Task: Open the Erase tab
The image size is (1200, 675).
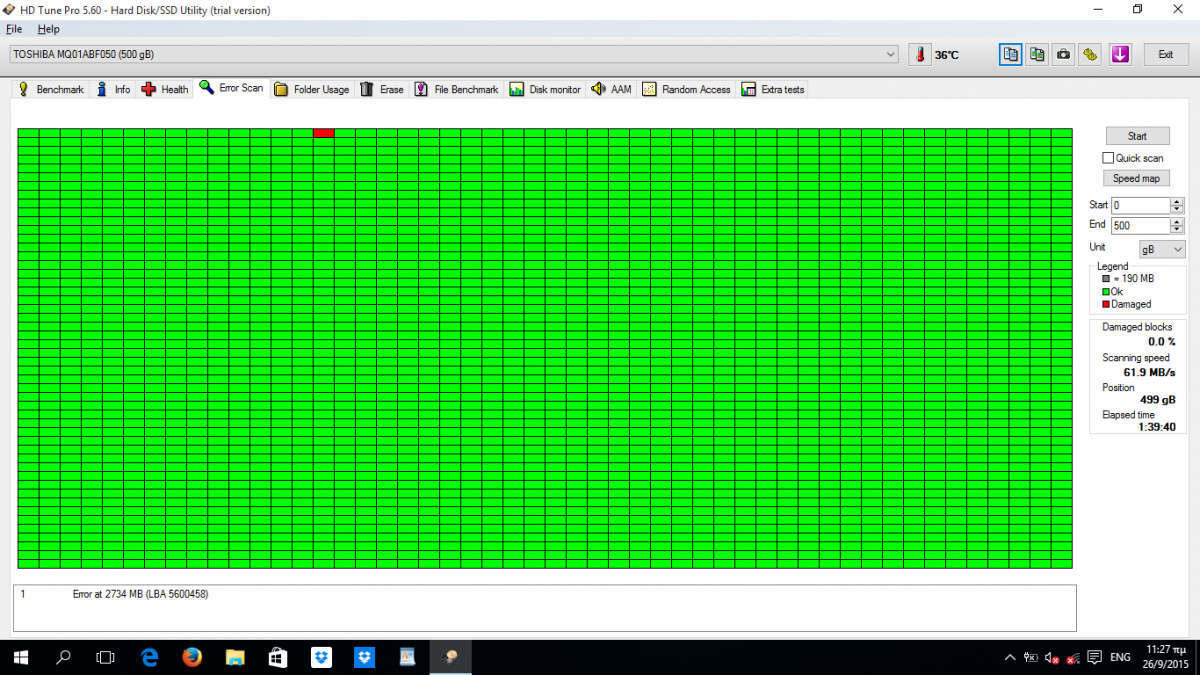Action: point(382,89)
